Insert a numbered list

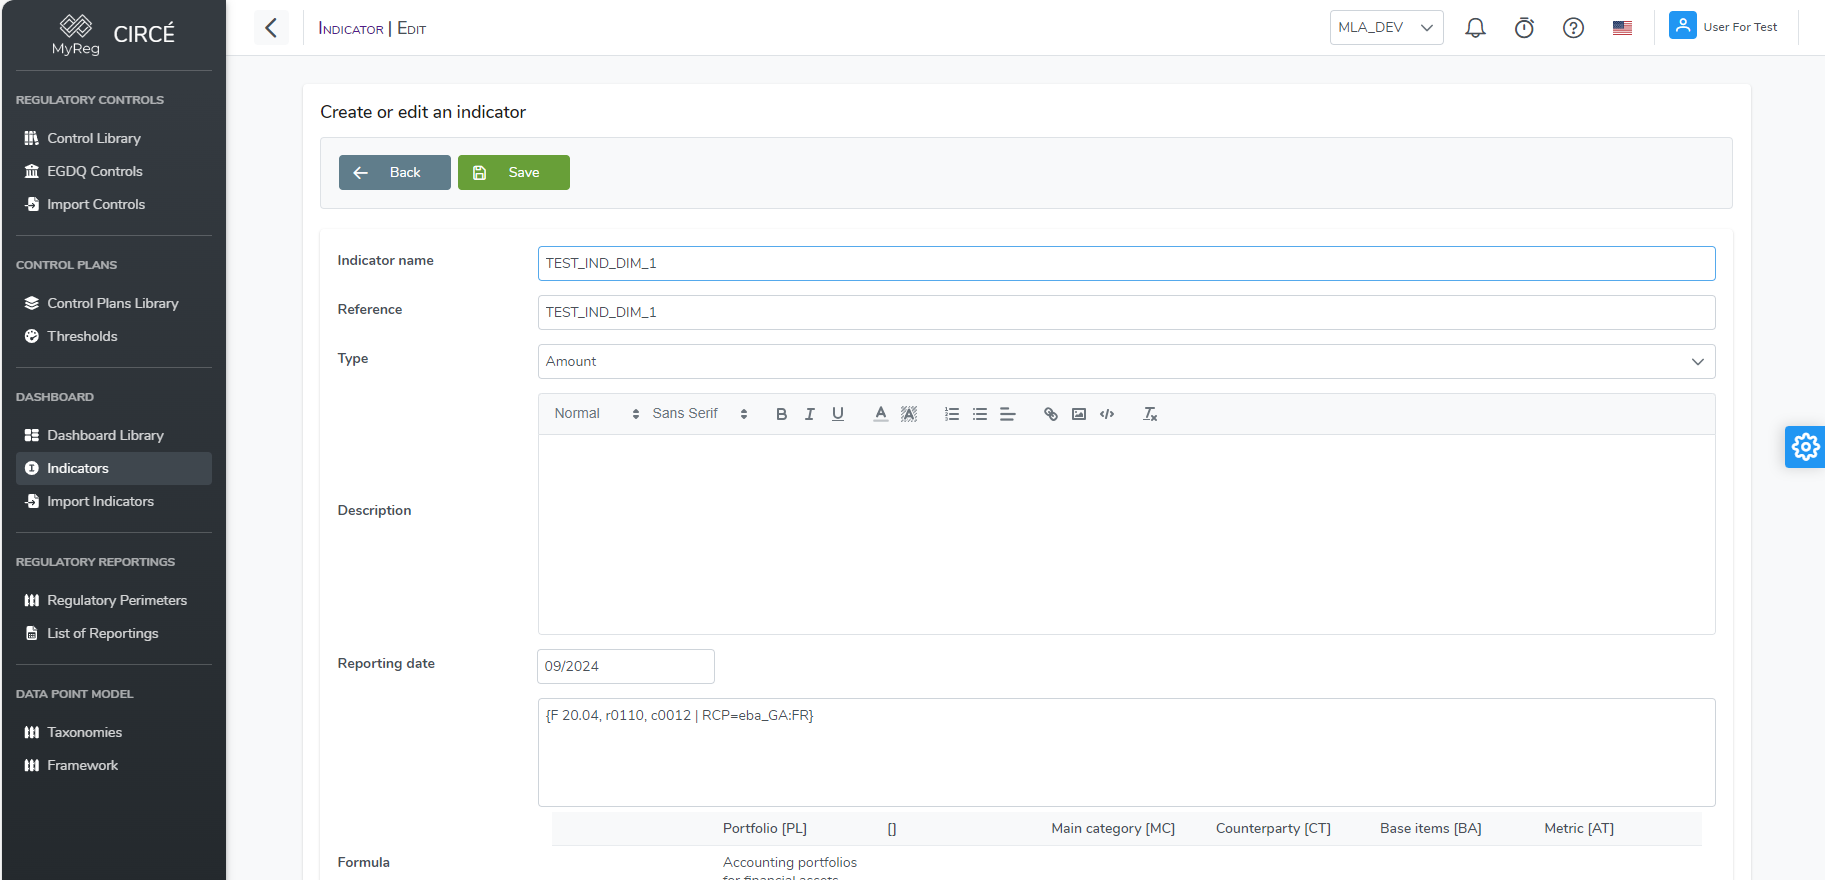tap(952, 414)
